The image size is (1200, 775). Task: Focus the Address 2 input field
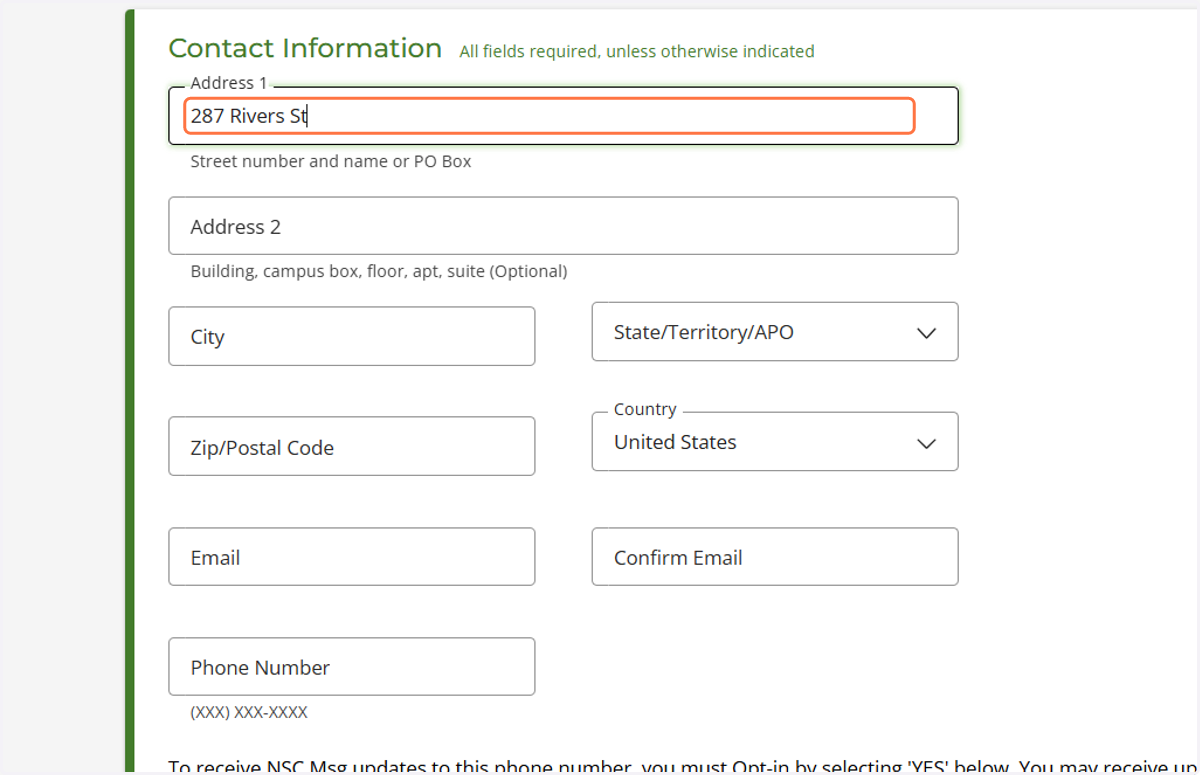click(x=563, y=226)
